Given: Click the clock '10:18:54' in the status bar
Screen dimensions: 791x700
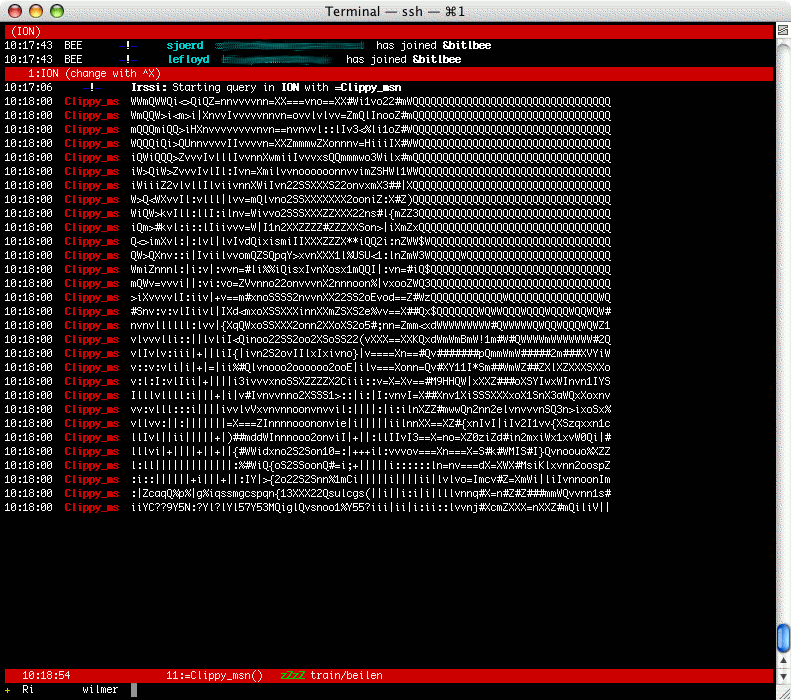Looking at the screenshot, I should tap(46, 675).
